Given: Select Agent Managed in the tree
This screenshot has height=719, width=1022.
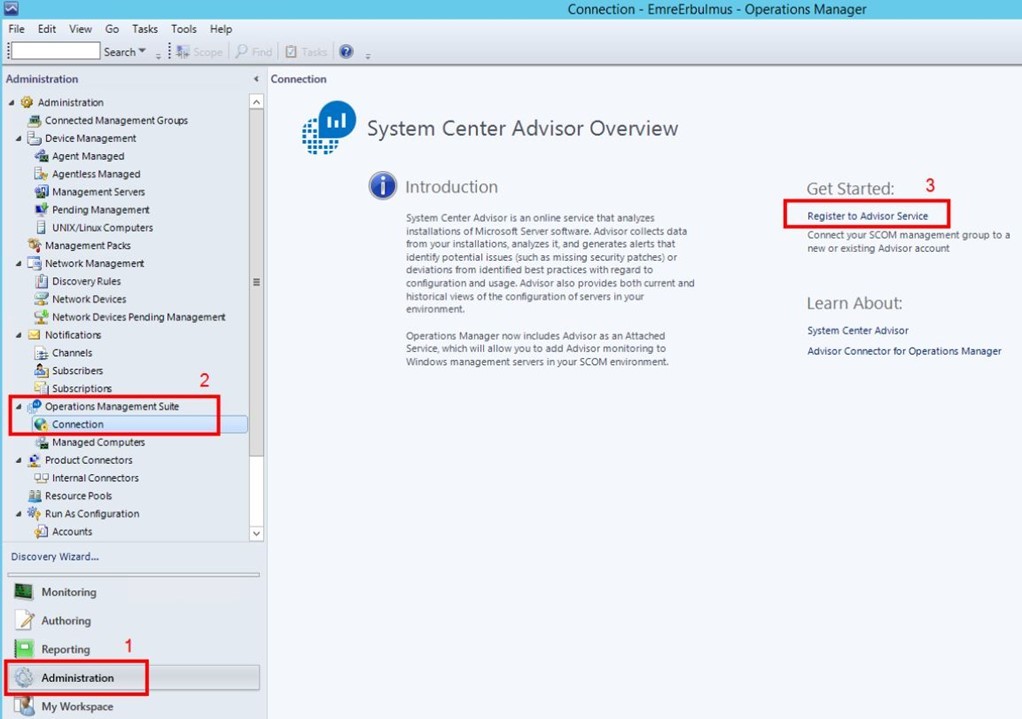Looking at the screenshot, I should coord(88,156).
